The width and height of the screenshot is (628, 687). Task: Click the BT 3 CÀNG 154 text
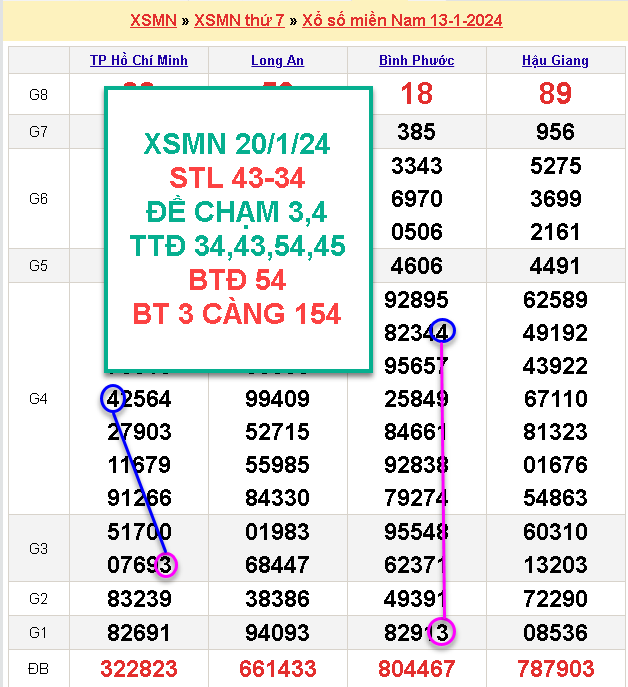tap(237, 314)
